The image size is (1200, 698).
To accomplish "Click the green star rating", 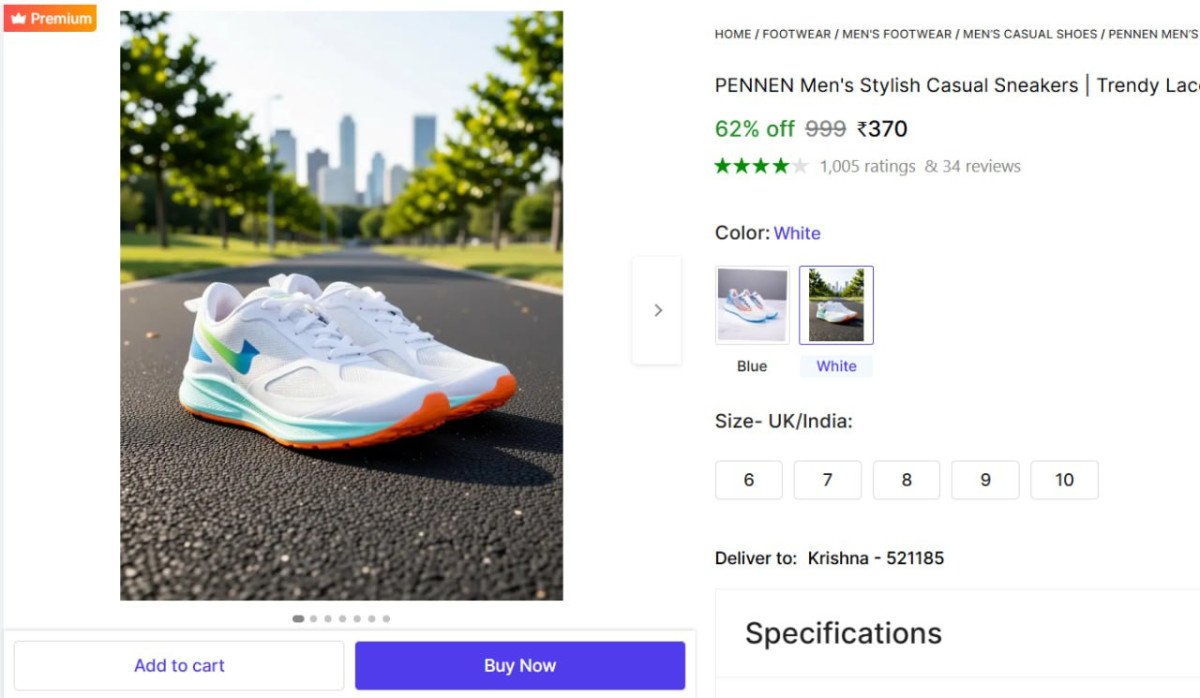I will [x=761, y=166].
